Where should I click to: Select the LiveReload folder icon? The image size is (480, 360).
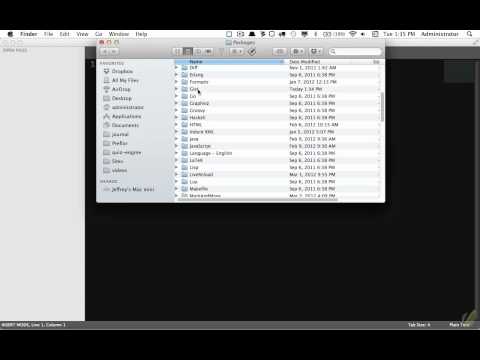click(x=185, y=175)
